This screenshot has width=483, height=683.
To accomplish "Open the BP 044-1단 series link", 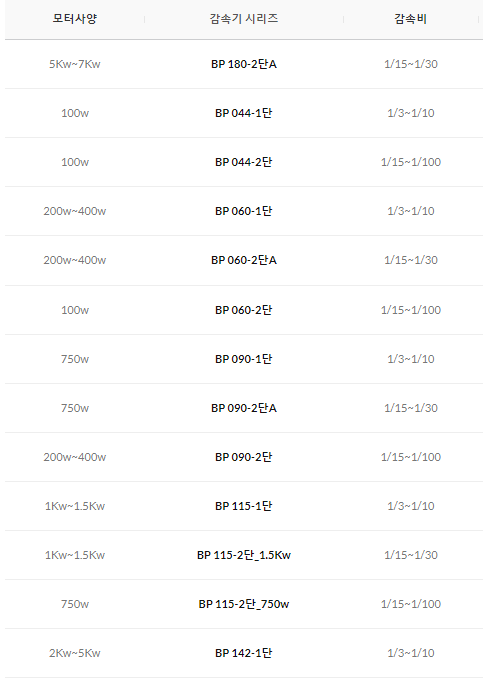I will 243,113.
